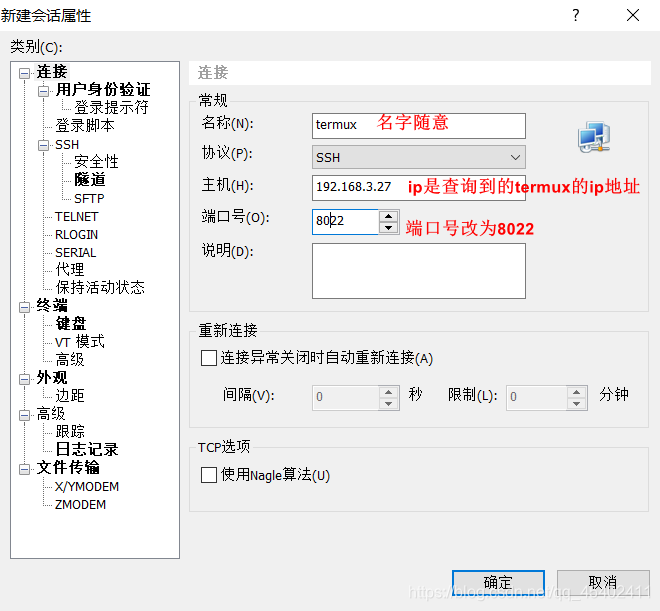Select SERIAL tree item
This screenshot has height=611, width=660.
coord(76,253)
